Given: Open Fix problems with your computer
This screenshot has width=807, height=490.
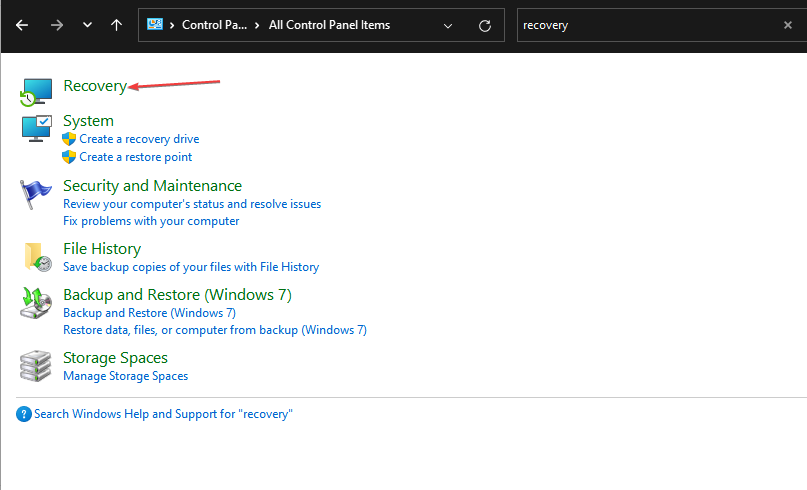Looking at the screenshot, I should pos(151,221).
